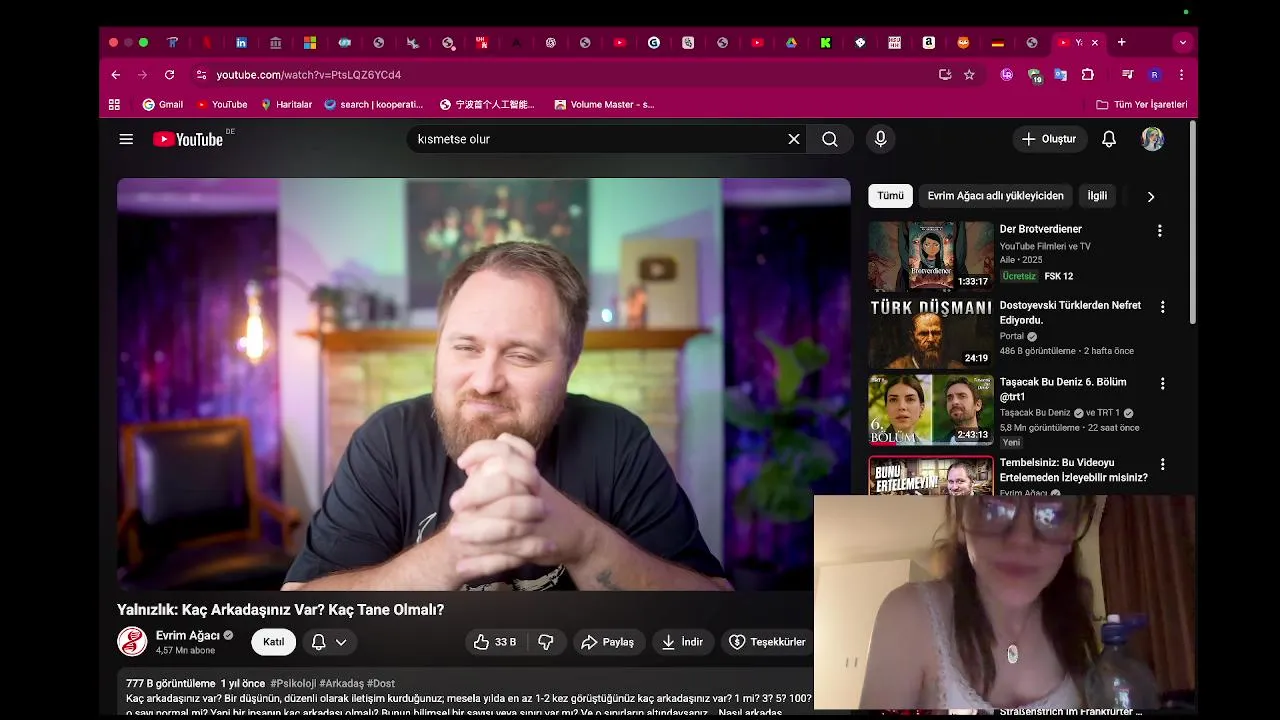The height and width of the screenshot is (720, 1280).
Task: Close the active YouTube tab
Action: point(1094,42)
